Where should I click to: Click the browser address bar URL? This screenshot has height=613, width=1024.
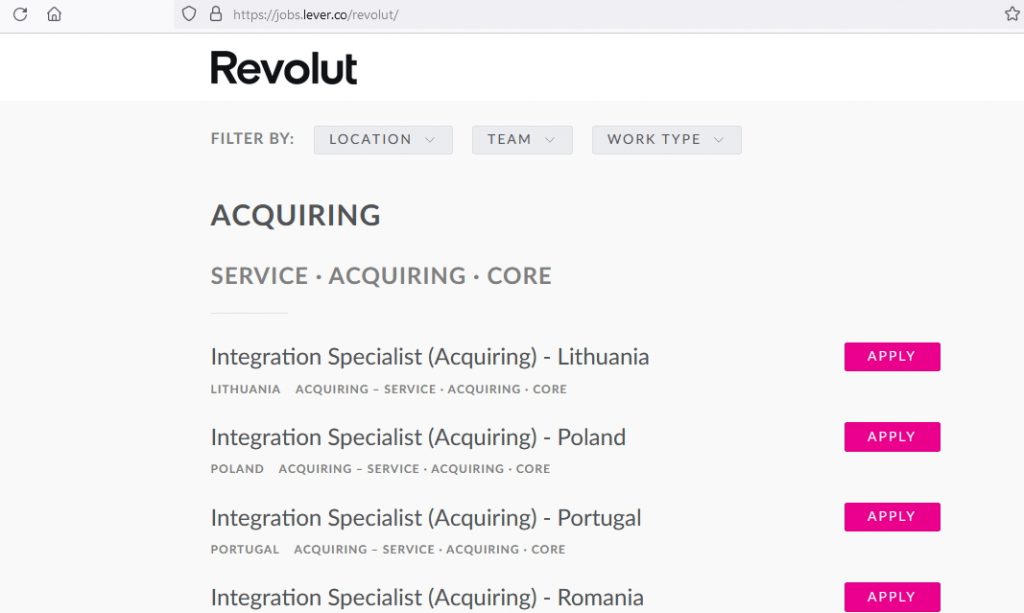pyautogui.click(x=316, y=15)
